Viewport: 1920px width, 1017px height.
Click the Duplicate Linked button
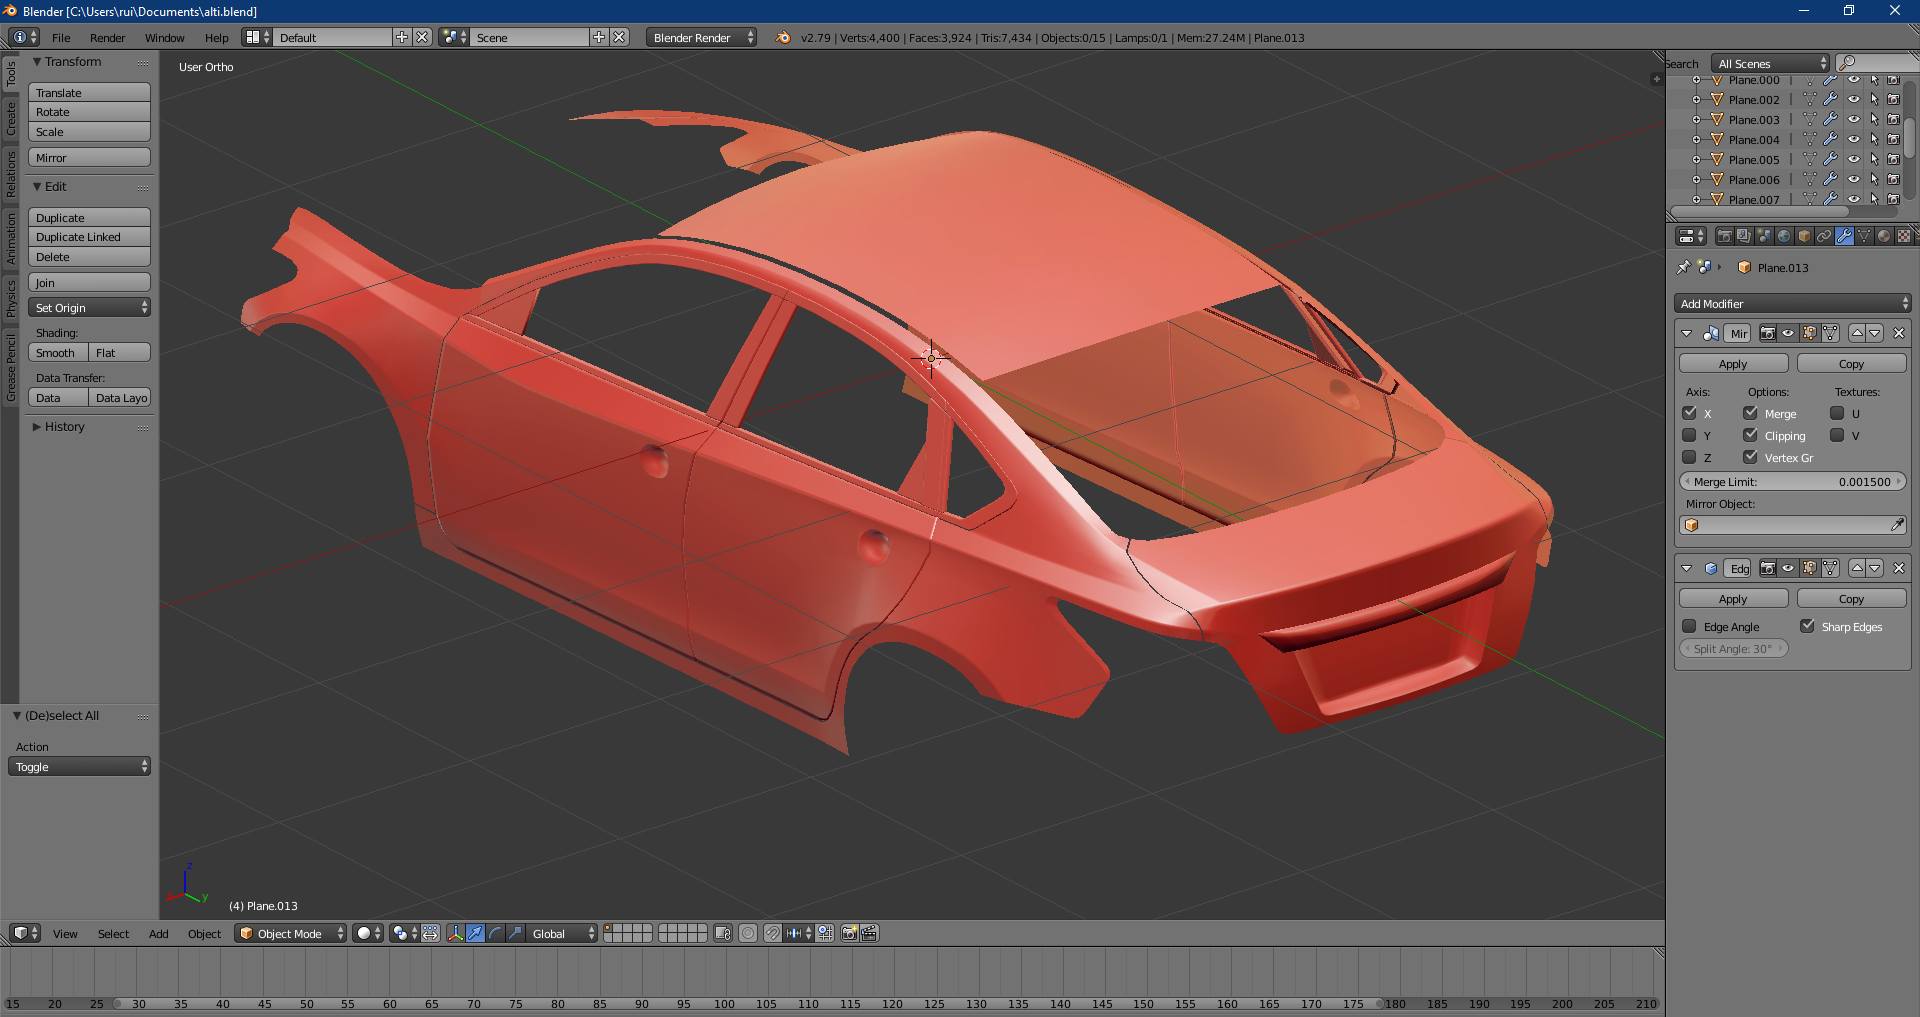click(x=89, y=237)
